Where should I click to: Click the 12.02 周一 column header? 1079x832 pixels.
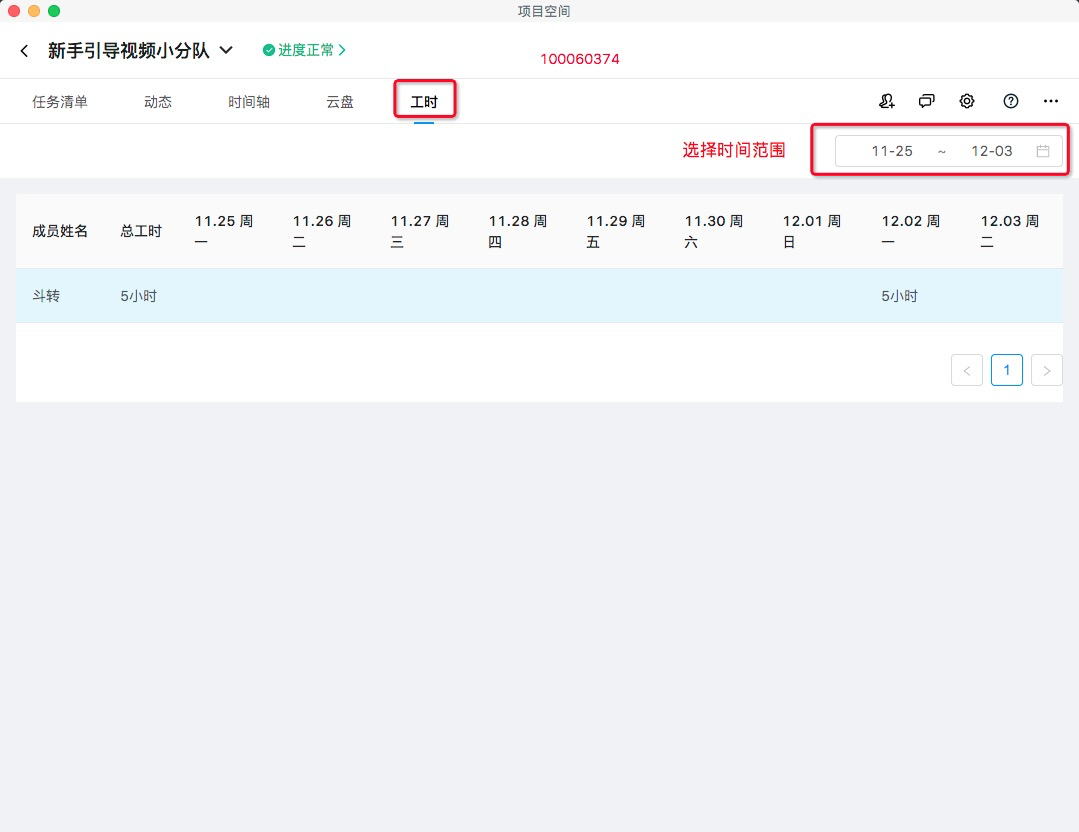point(910,231)
